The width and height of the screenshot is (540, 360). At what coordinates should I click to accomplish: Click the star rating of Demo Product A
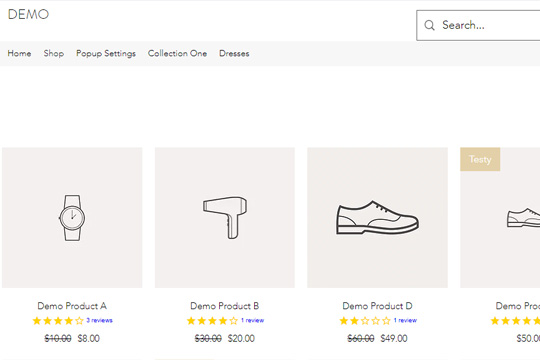pyautogui.click(x=58, y=321)
